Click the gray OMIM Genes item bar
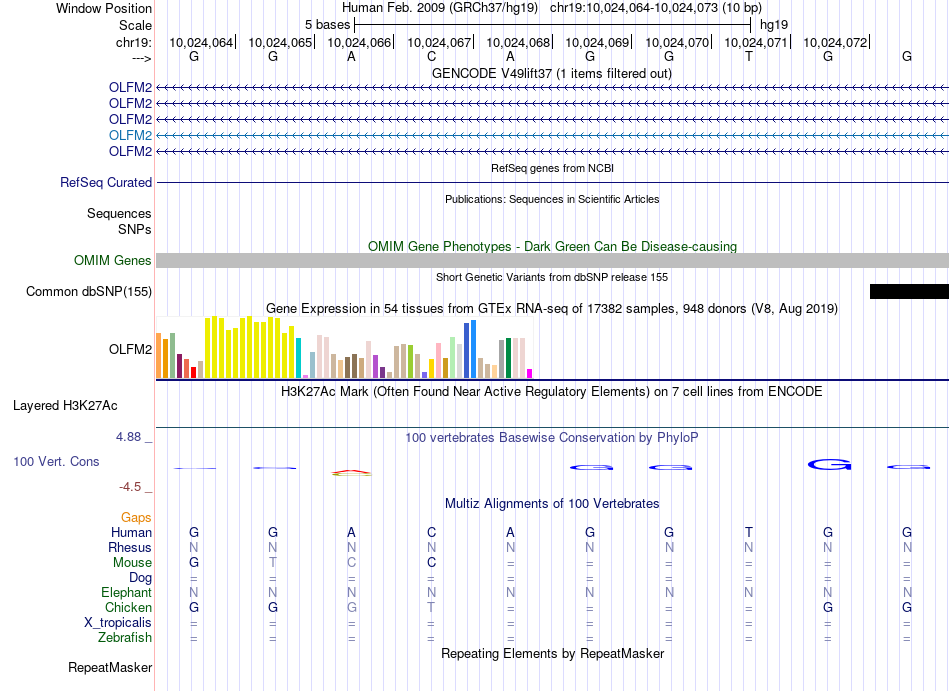 (552, 260)
